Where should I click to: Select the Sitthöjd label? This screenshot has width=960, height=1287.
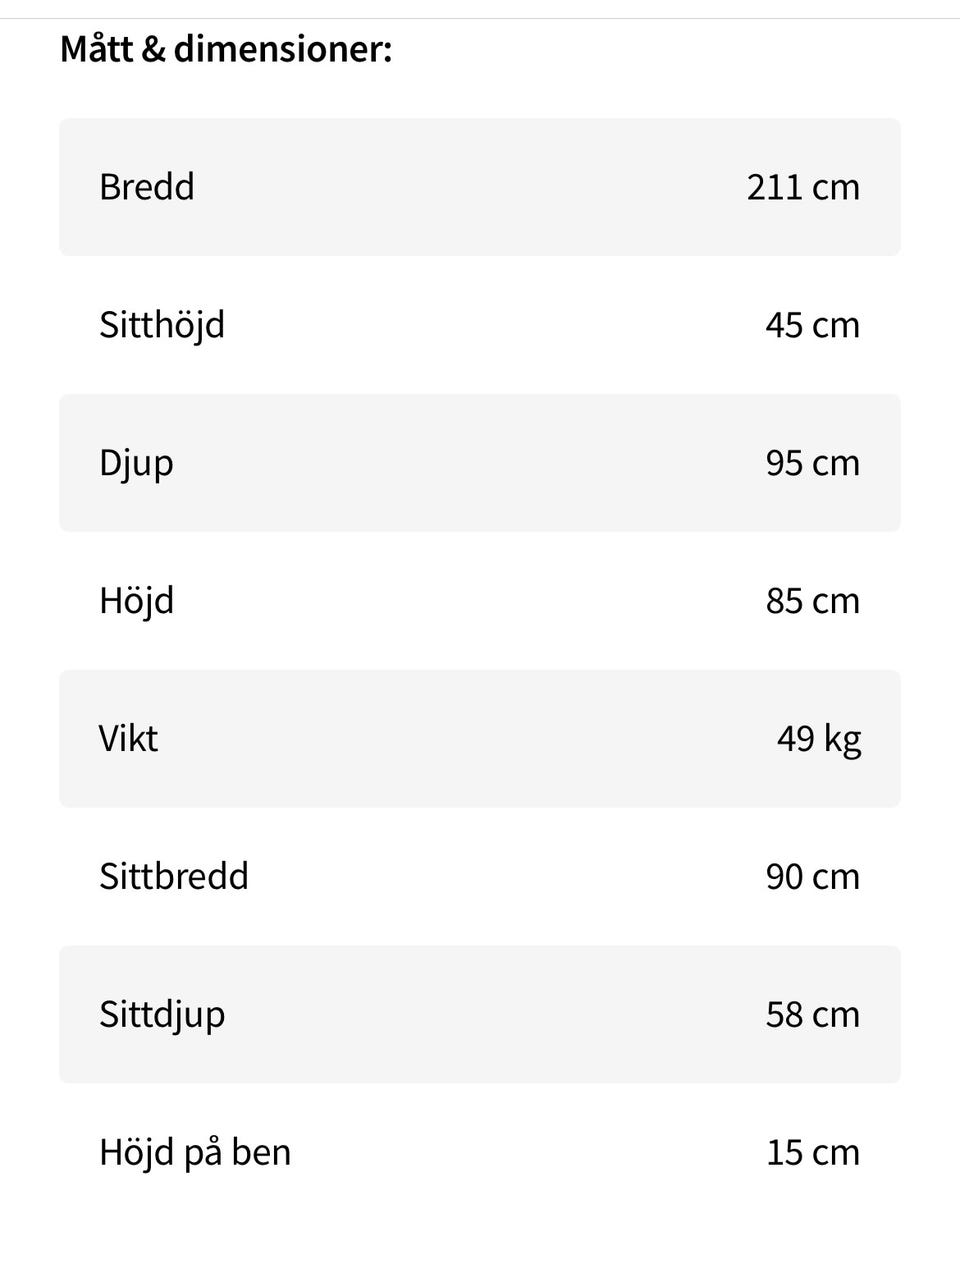(162, 325)
